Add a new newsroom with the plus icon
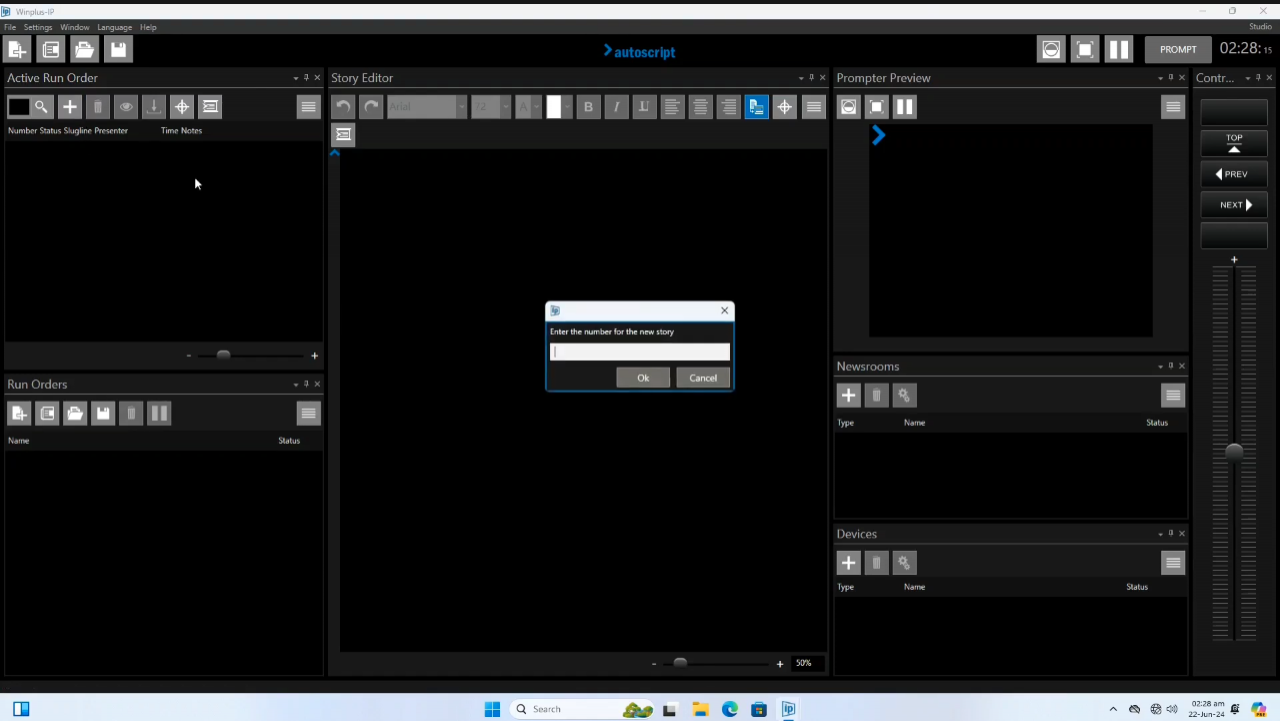Viewport: 1280px width, 721px height. tap(848, 395)
